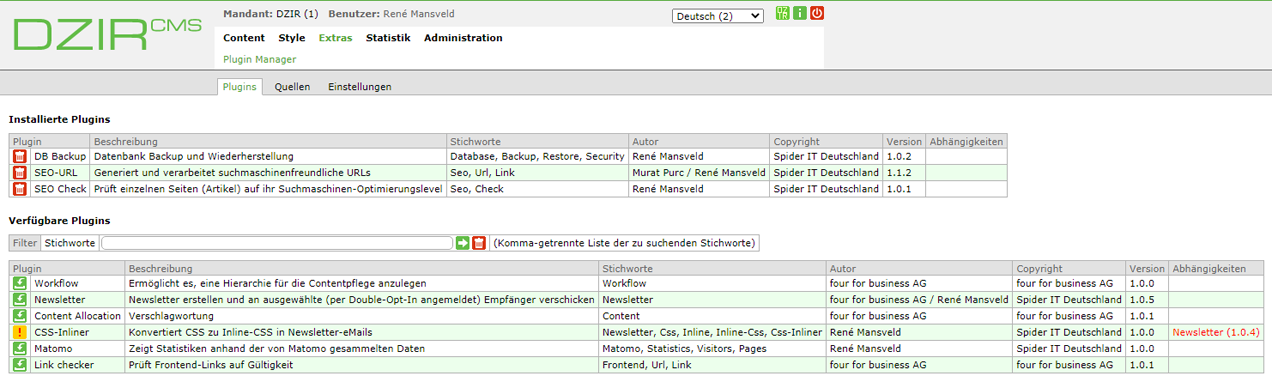Click 'Verfügbare Plugins' heading
Screen dimensions: 1272x382
click(x=59, y=220)
